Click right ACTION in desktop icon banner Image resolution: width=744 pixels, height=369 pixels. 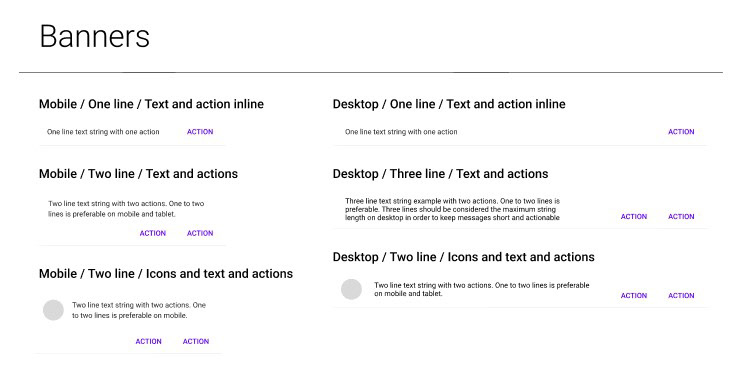tap(681, 295)
